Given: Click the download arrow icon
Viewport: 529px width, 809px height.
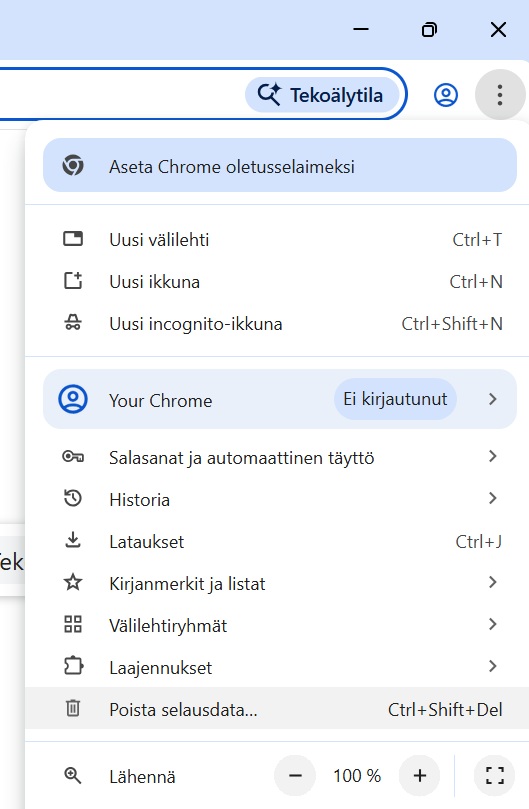Looking at the screenshot, I should click(x=73, y=540).
